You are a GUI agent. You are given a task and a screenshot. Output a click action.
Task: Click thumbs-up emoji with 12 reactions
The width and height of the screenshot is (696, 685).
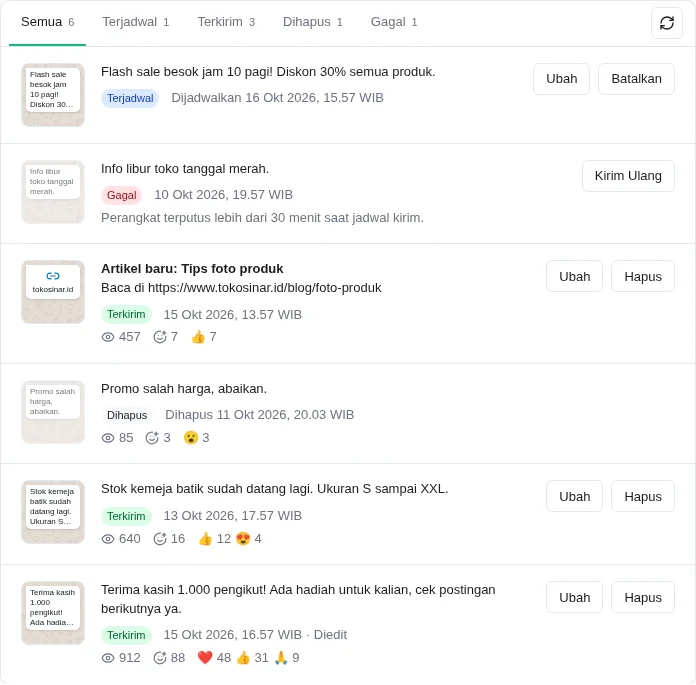point(205,539)
